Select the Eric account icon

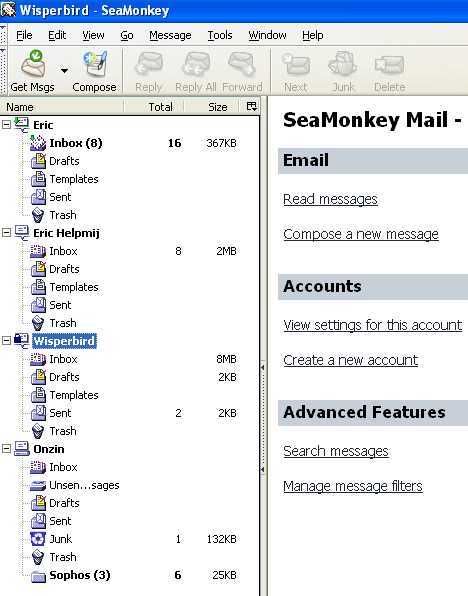pos(22,125)
